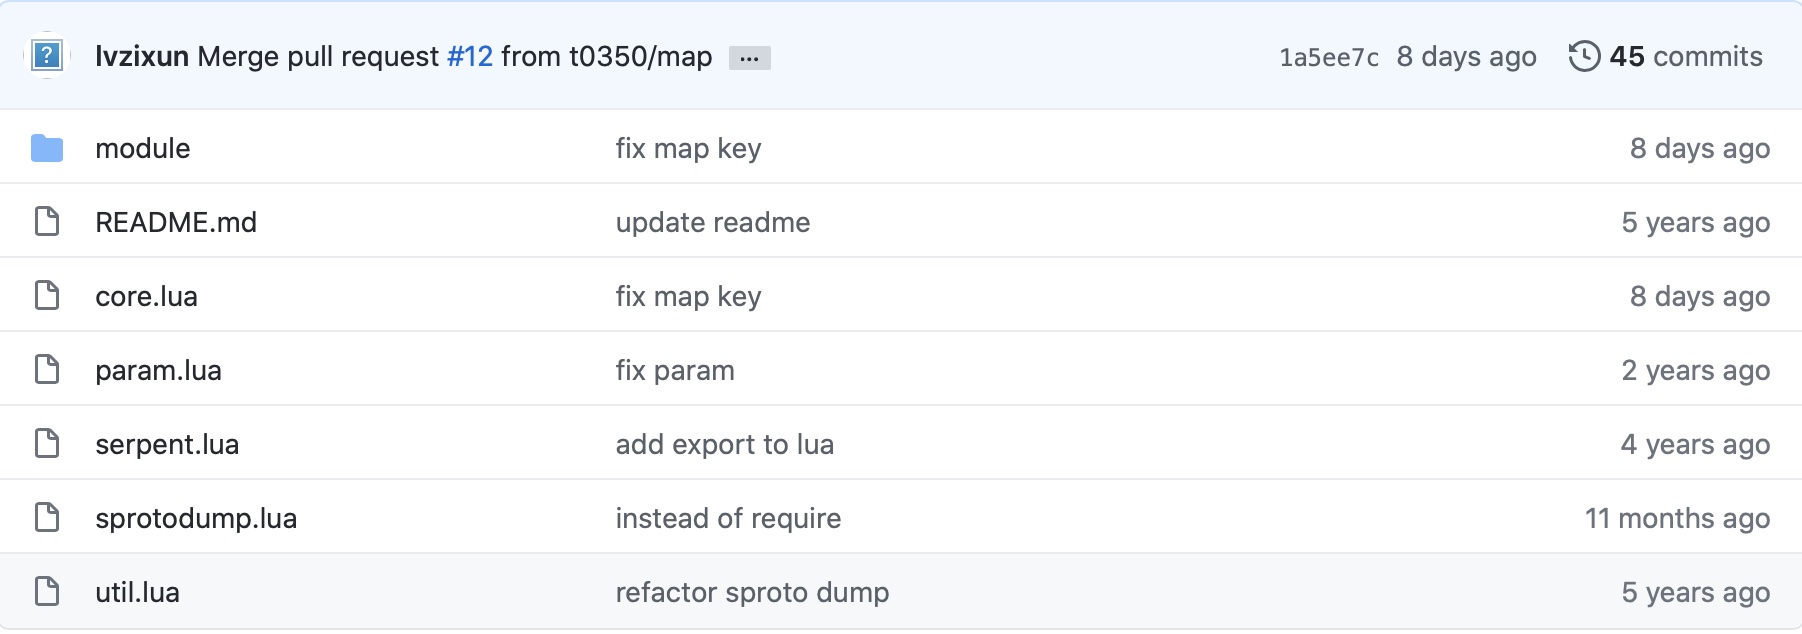Image resolution: width=1802 pixels, height=634 pixels.
Task: Click the 'fix map key' commit message for core.lua
Action: (688, 296)
